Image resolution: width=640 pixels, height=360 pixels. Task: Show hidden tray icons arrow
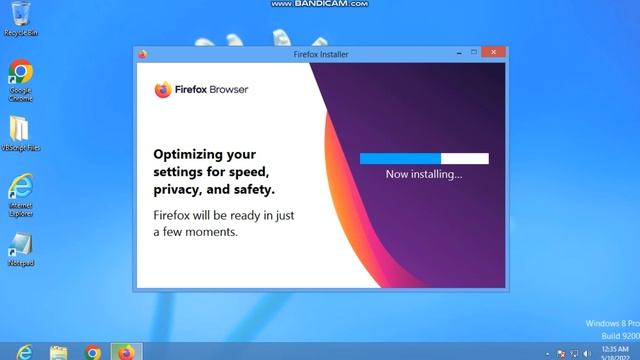[x=548, y=354]
